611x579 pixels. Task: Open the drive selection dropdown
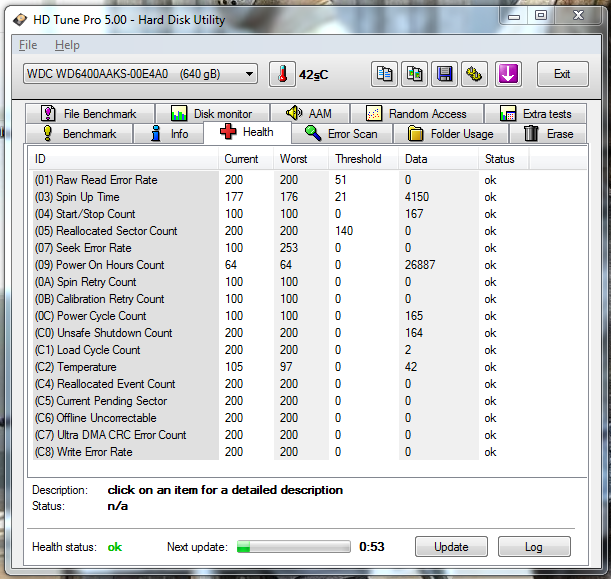click(x=140, y=74)
